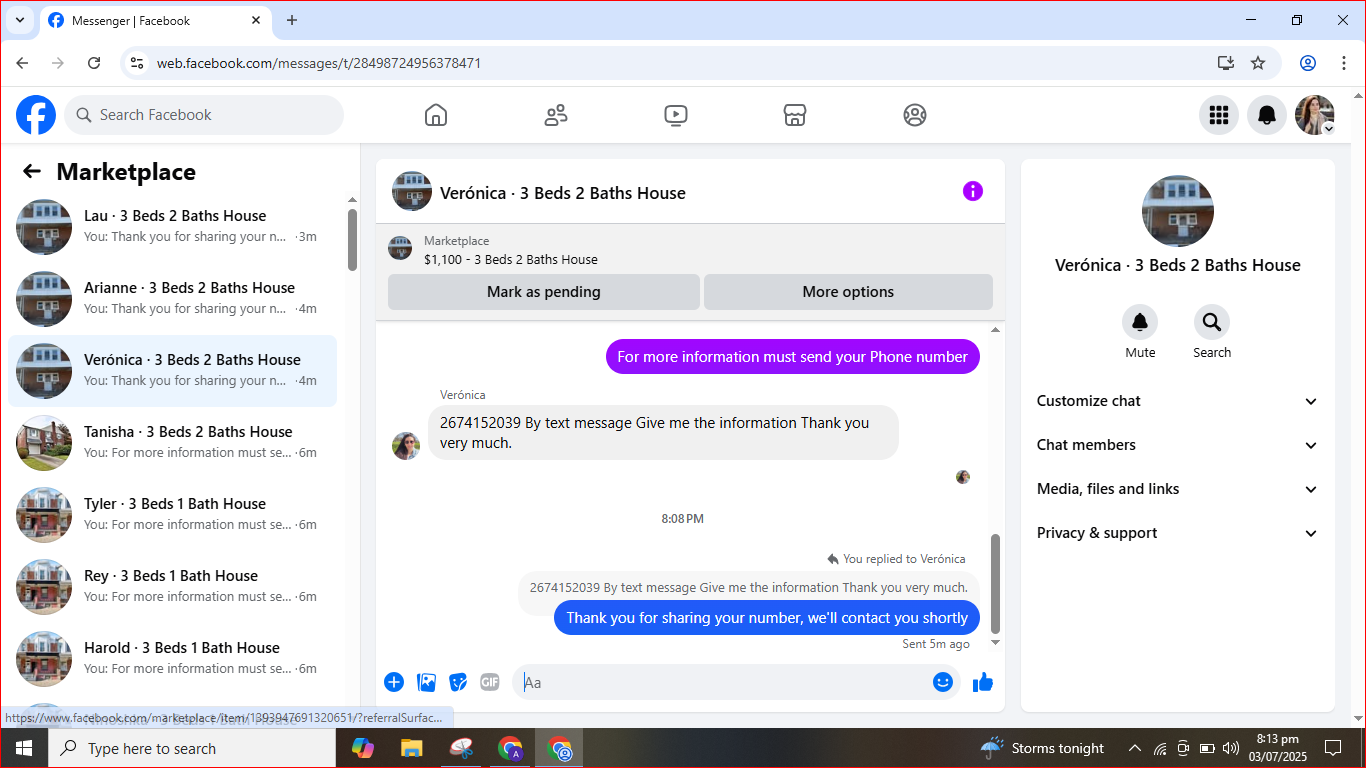1366x768 pixels.
Task: Select the Messenger | Facebook tab
Action: coord(155,20)
